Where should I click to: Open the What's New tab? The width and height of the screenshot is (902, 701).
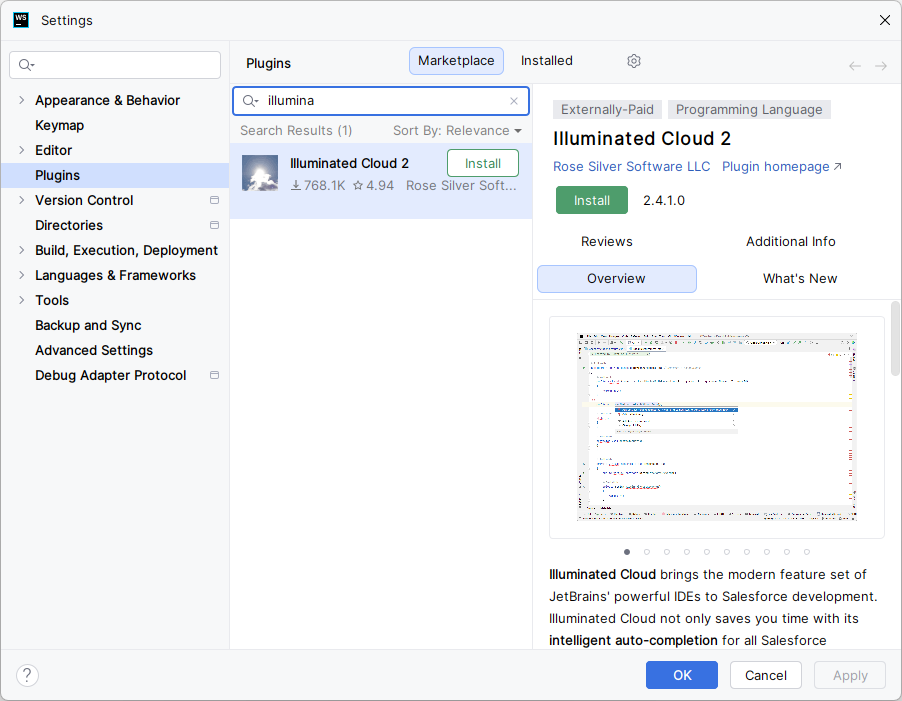click(800, 279)
